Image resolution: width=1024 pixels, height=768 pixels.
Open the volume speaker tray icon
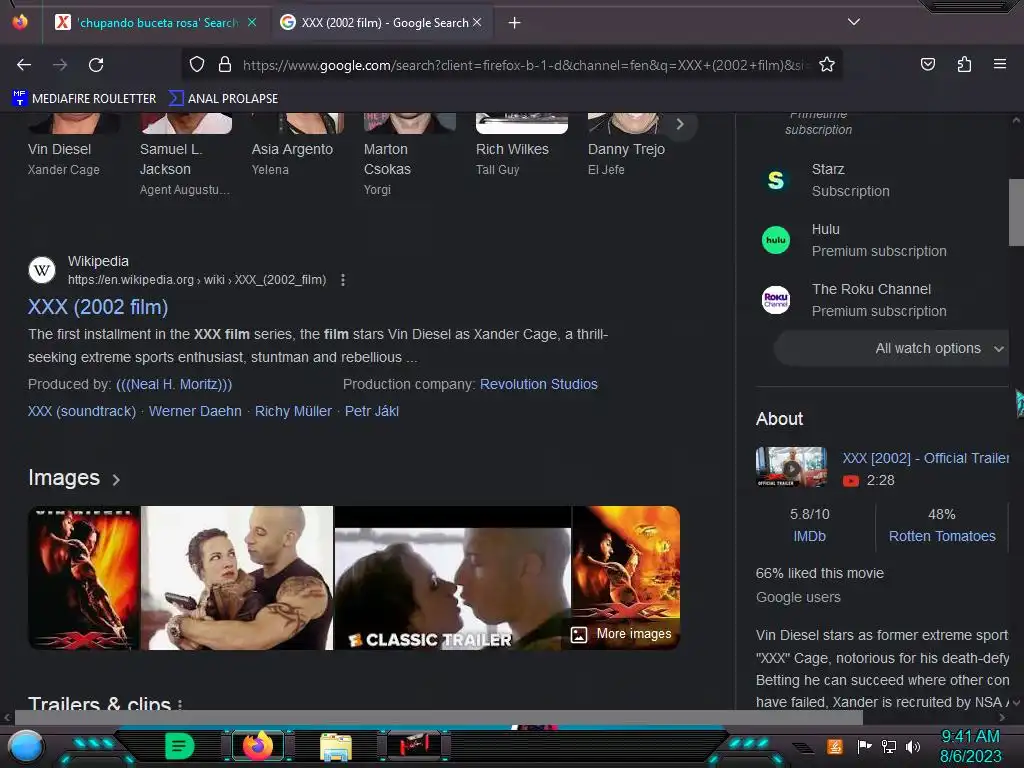pos(913,746)
